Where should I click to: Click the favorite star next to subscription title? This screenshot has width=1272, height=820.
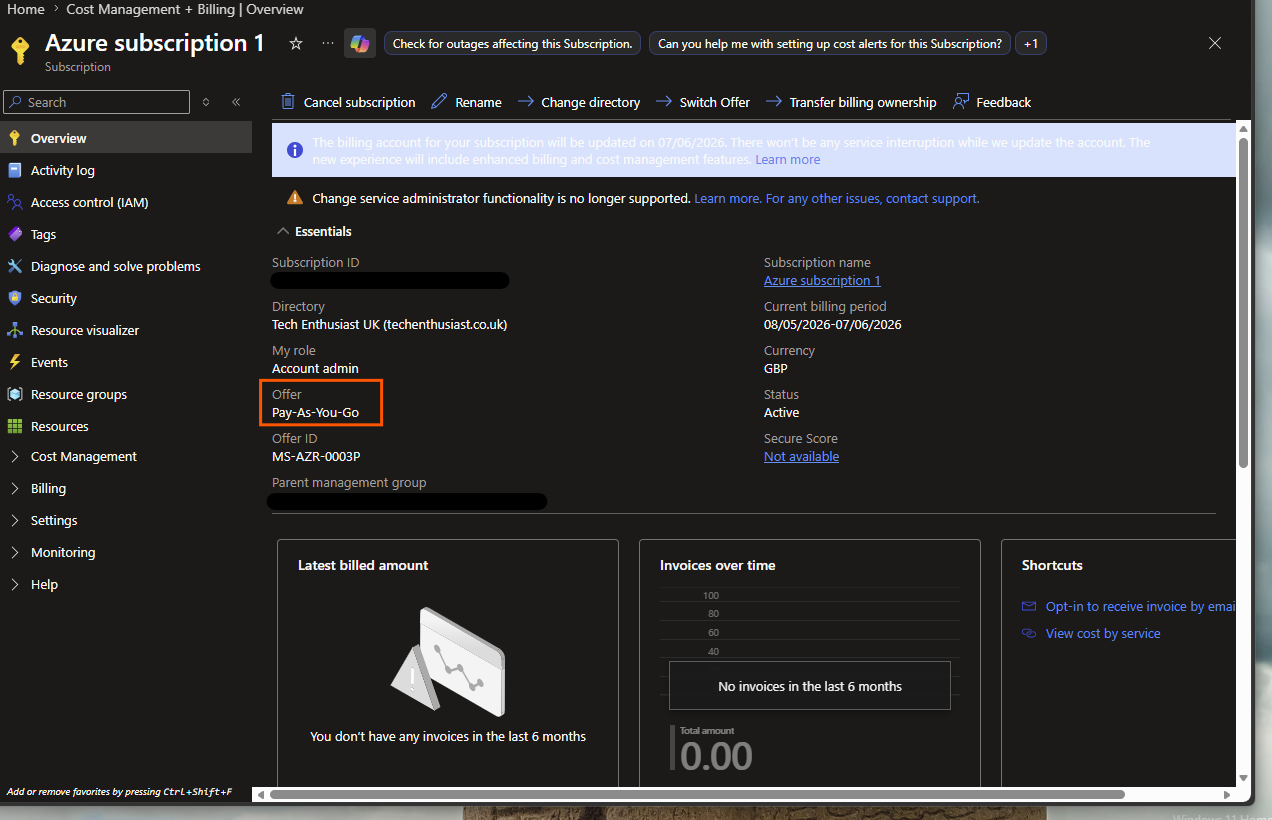[296, 43]
